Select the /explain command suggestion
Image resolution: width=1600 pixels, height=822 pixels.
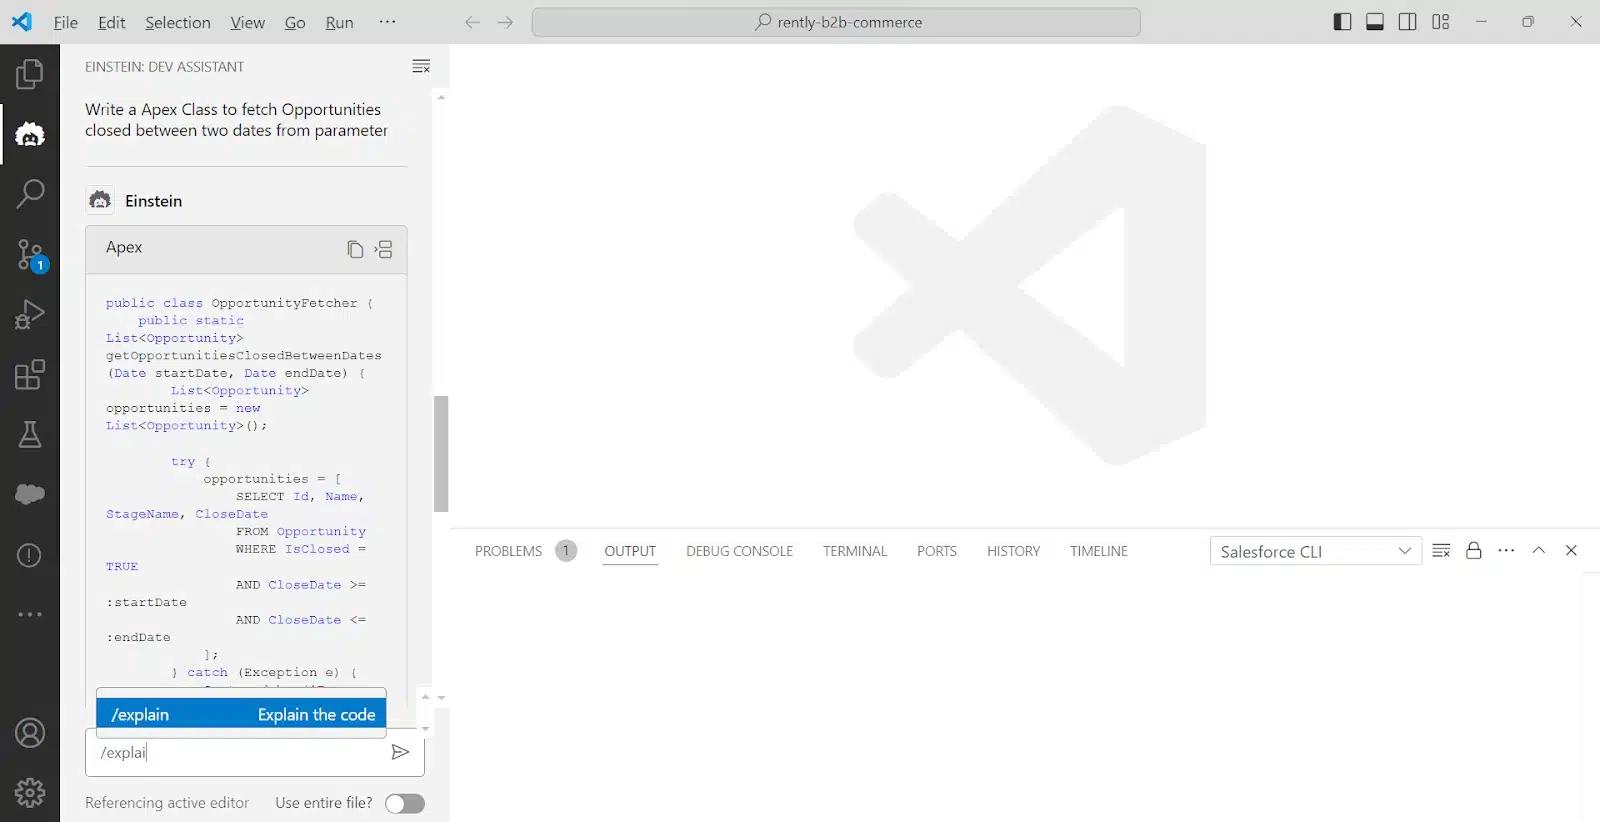click(x=241, y=714)
